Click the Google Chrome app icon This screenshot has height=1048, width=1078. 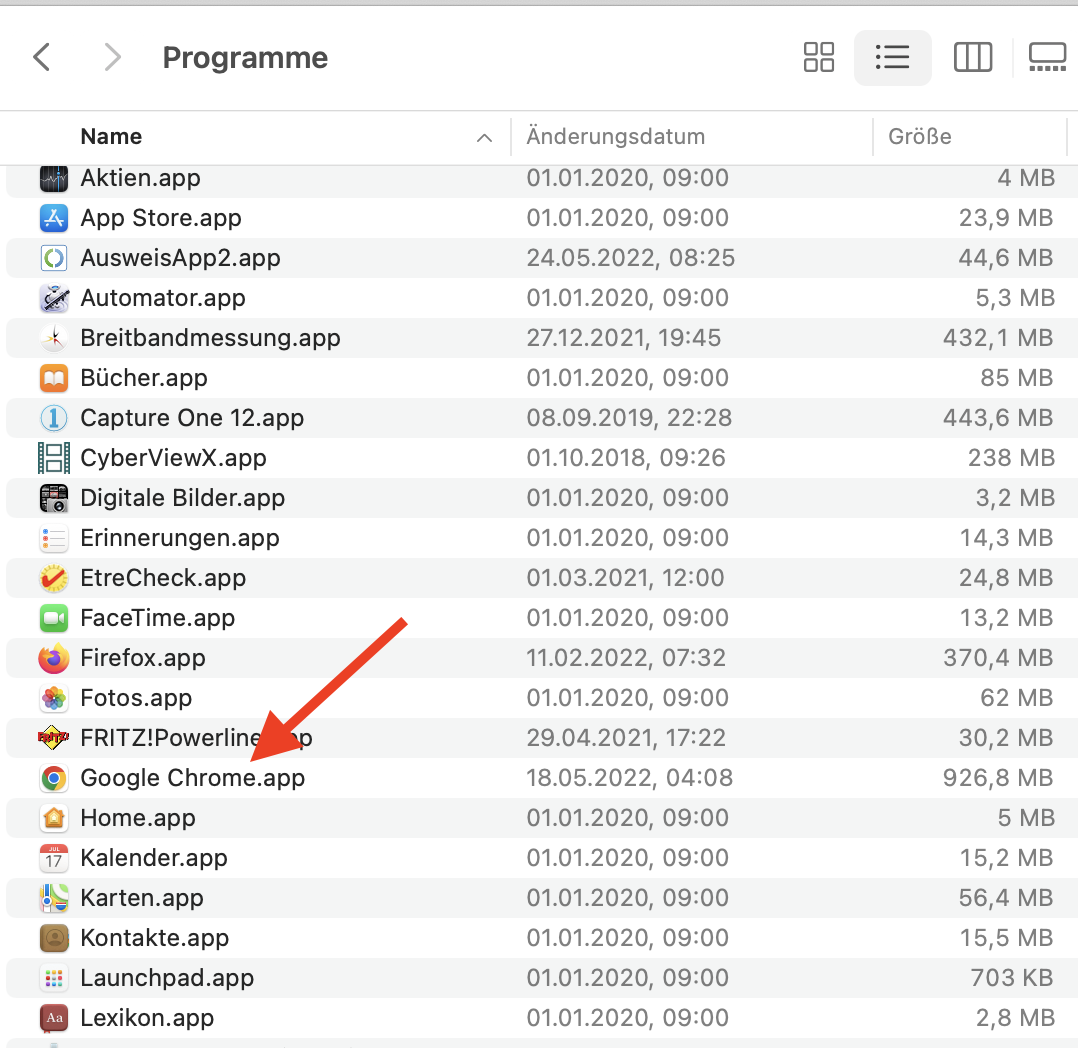tap(53, 778)
